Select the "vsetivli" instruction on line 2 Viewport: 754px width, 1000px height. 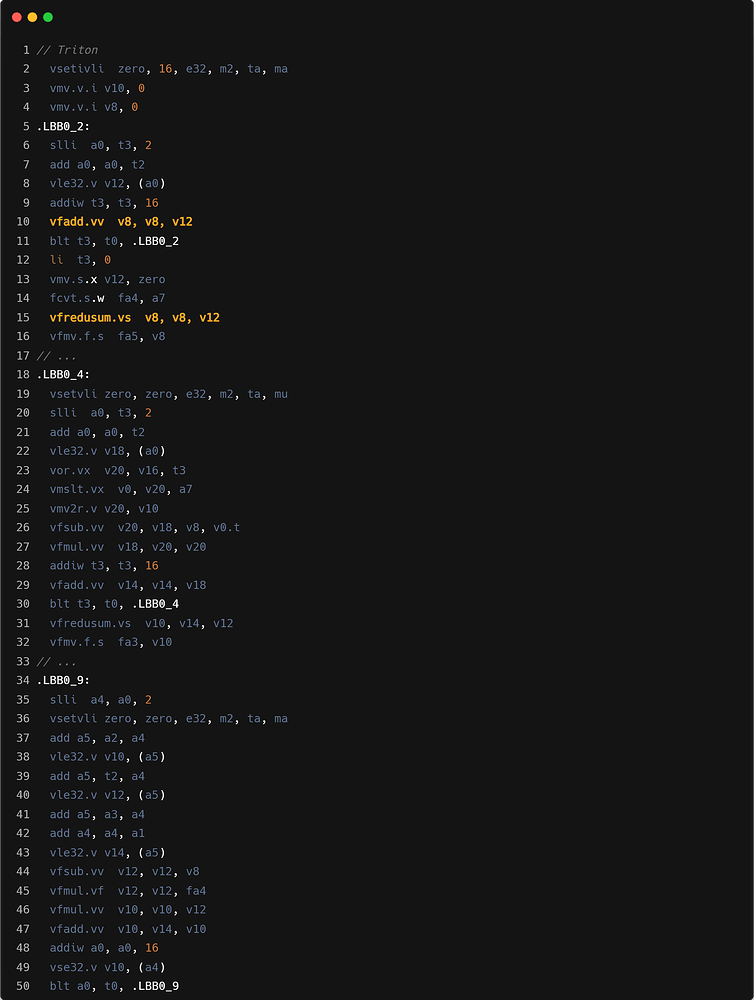[x=77, y=69]
